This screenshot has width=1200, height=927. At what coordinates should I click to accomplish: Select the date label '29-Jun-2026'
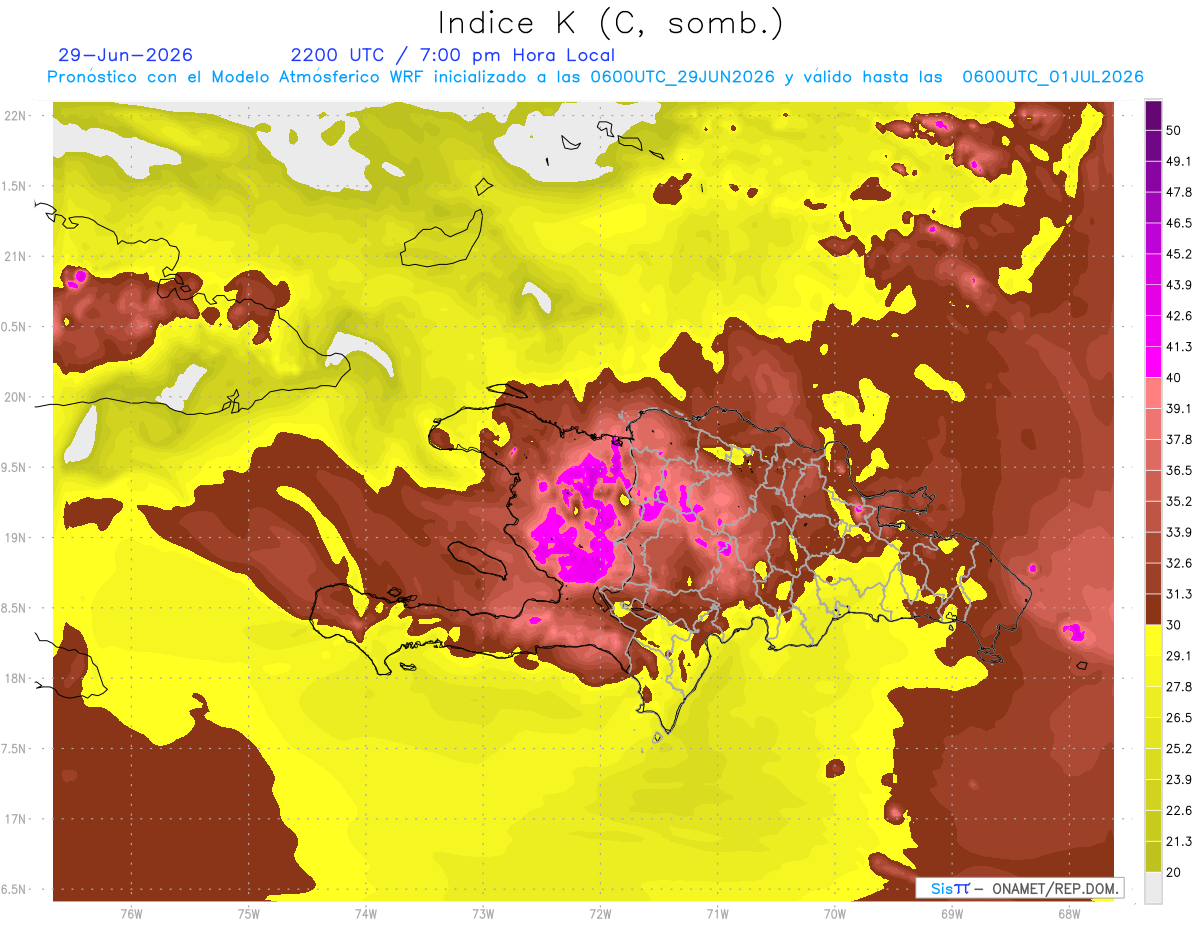[x=125, y=55]
